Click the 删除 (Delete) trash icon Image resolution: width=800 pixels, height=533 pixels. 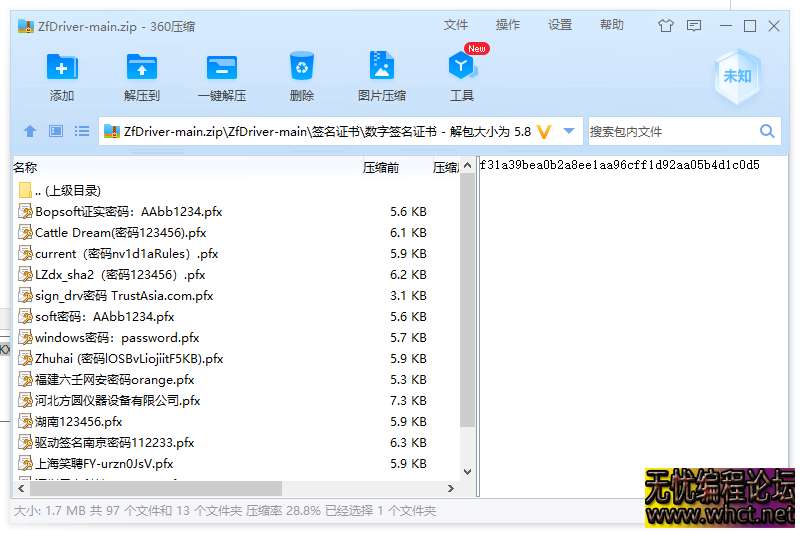click(302, 68)
